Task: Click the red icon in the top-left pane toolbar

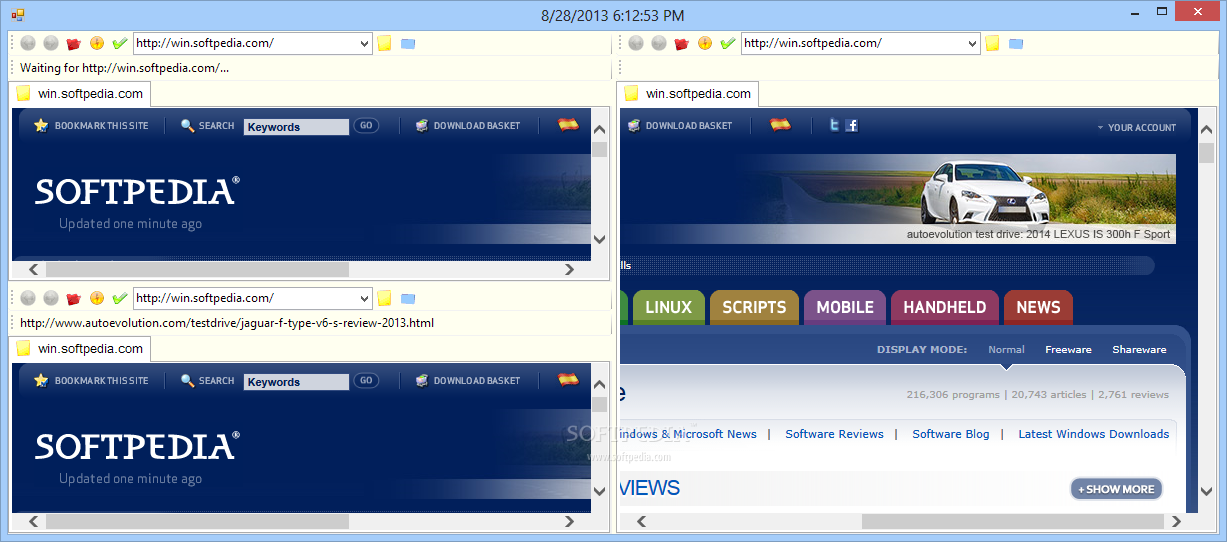Action: pos(73,43)
